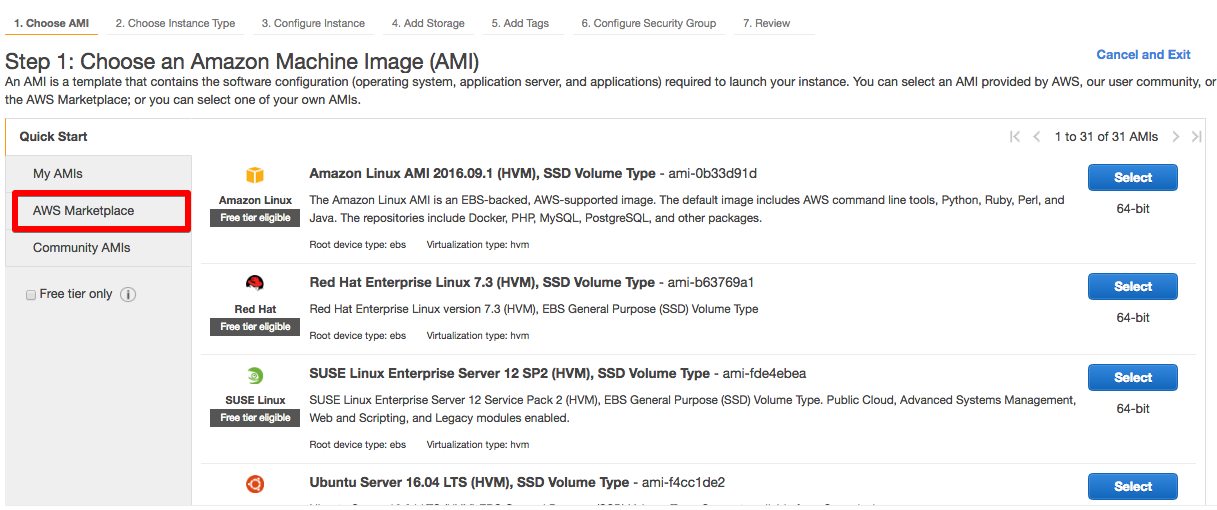
Task: Enable the Free tier only checkbox
Action: point(31,295)
